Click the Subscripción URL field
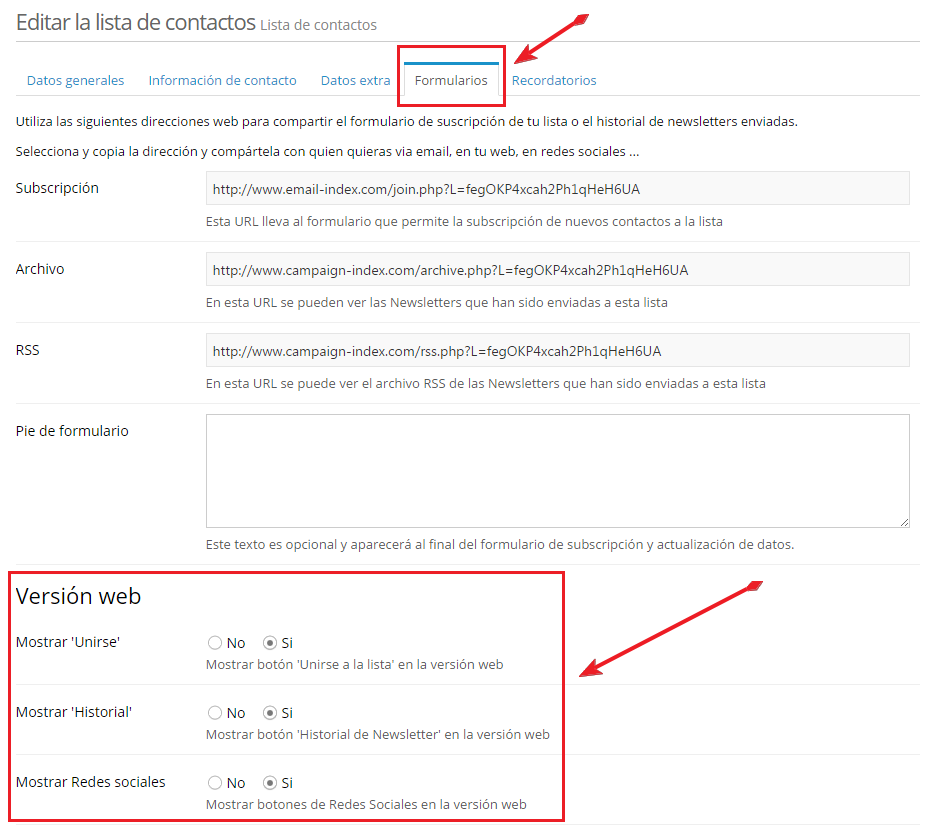Viewport: 929px width, 828px height. [558, 189]
